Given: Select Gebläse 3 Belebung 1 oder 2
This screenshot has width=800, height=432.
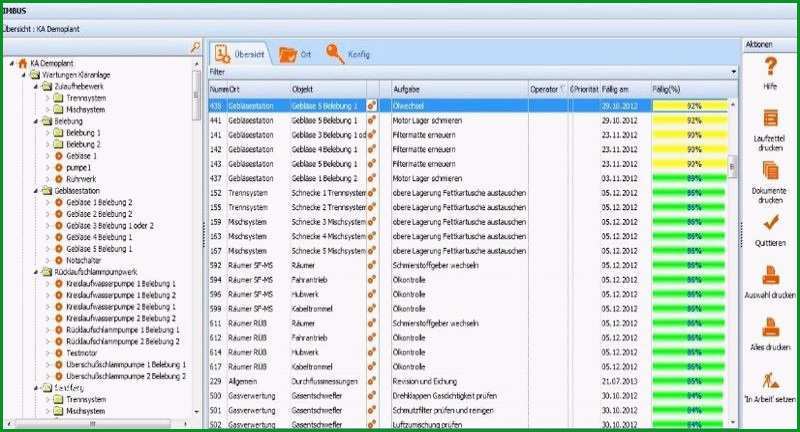Looking at the screenshot, I should (x=110, y=225).
